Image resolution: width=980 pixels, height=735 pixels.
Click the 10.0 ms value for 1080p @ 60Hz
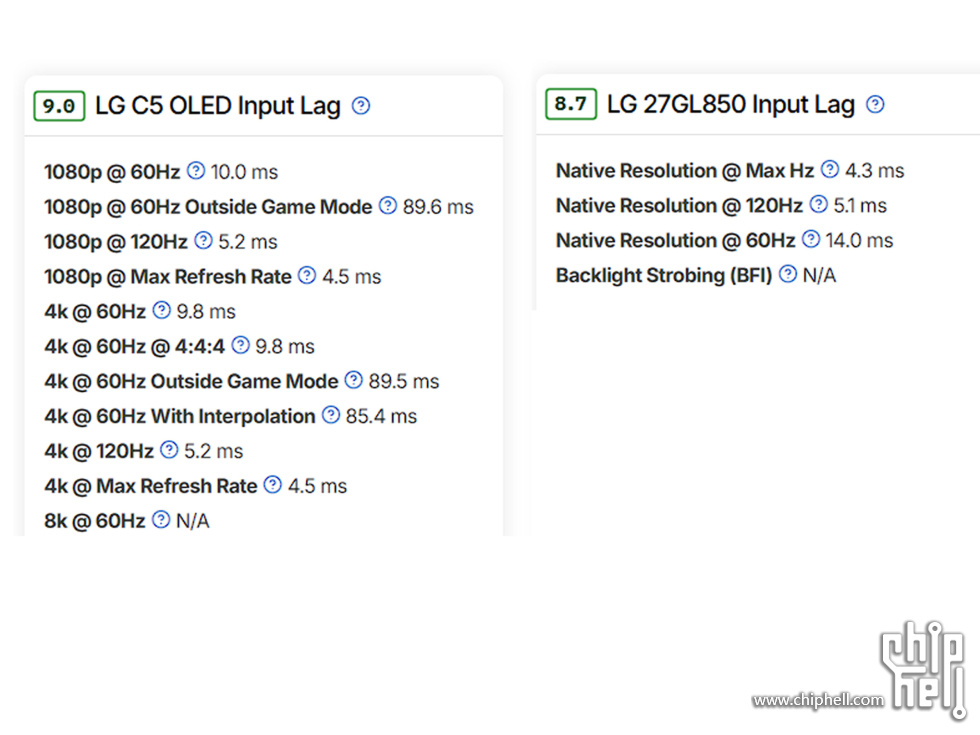click(244, 172)
